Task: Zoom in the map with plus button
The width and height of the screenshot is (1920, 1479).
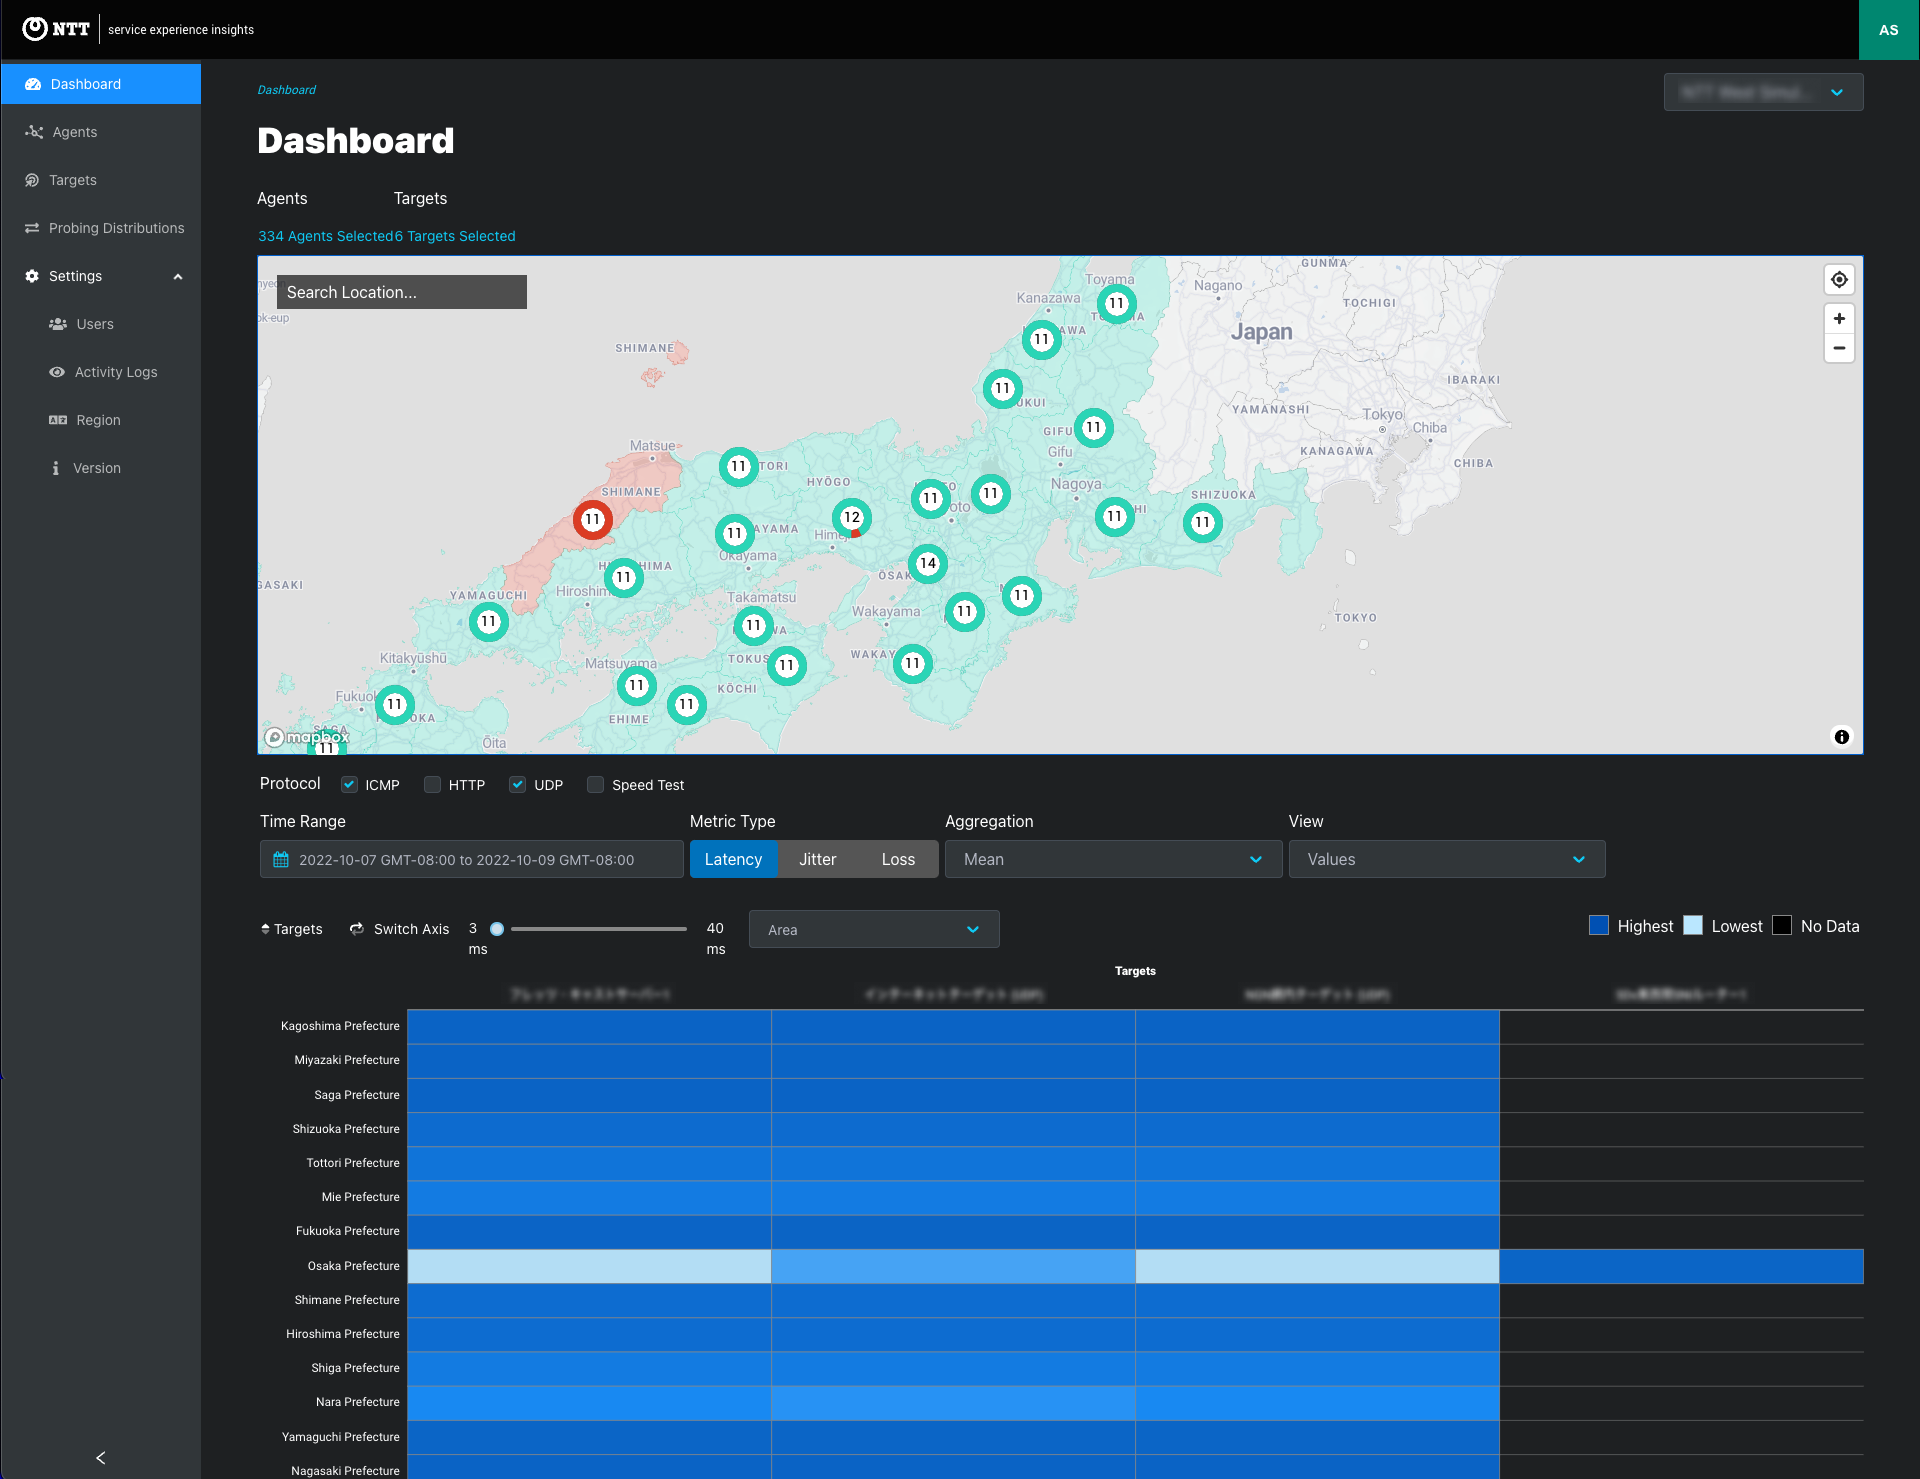Action: pyautogui.click(x=1839, y=319)
